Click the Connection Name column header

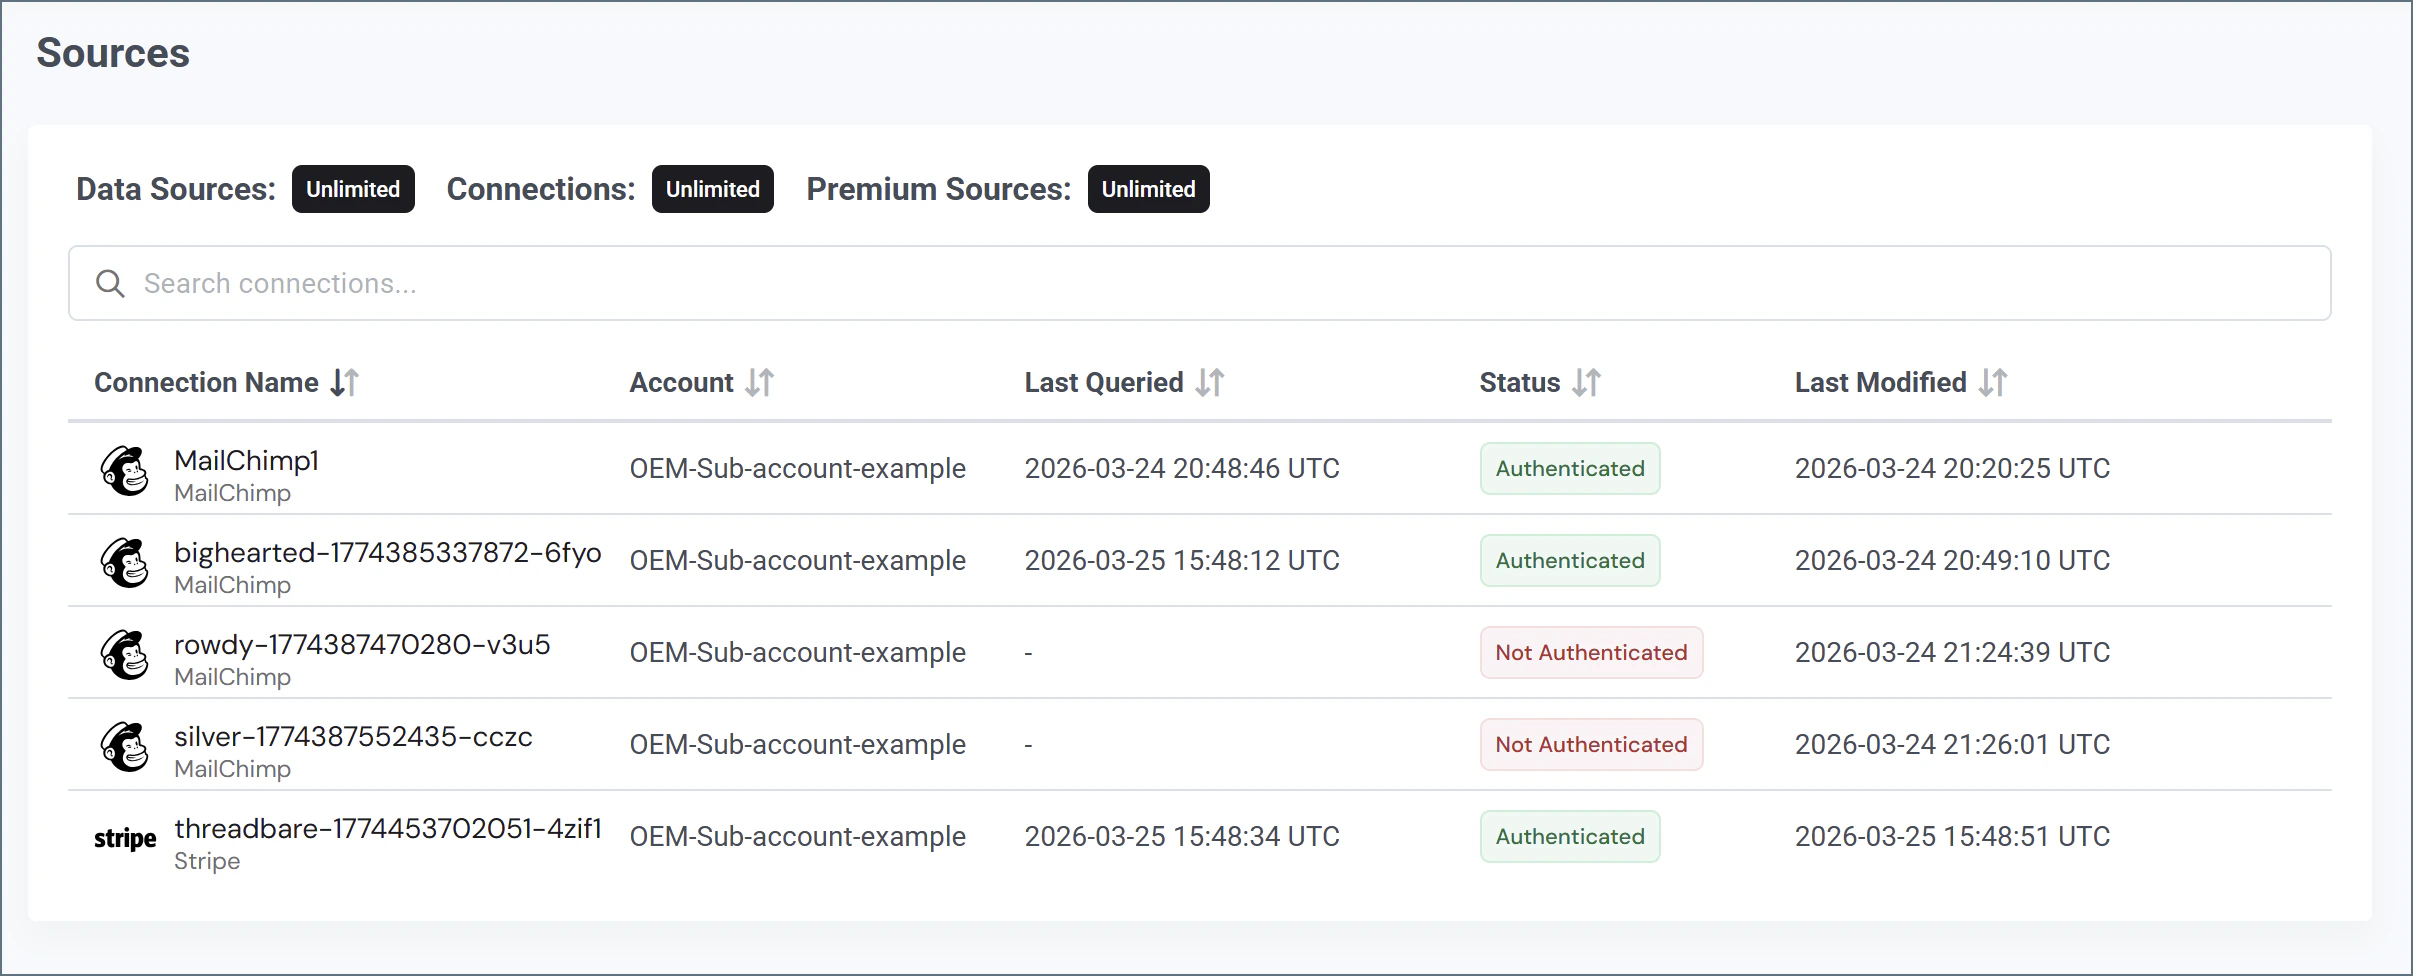coord(206,382)
